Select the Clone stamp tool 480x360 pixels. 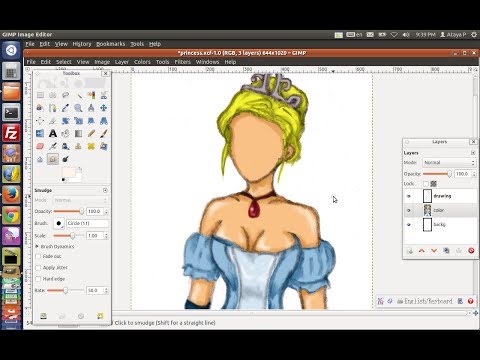[78, 146]
